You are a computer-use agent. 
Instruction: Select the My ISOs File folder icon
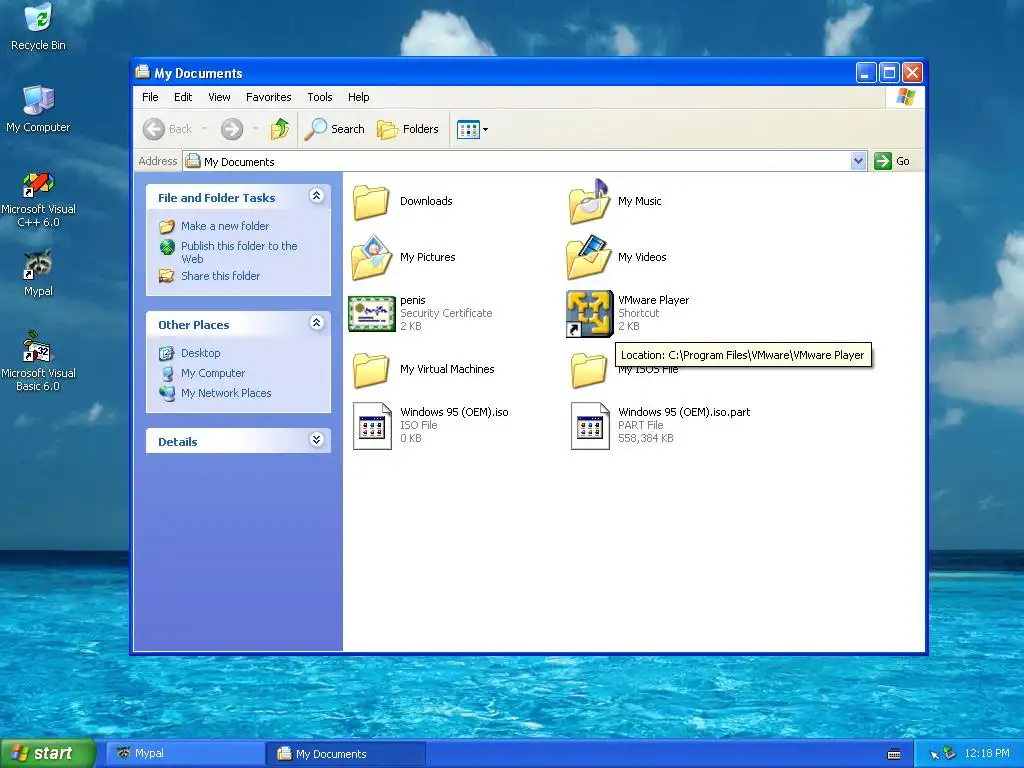(588, 370)
